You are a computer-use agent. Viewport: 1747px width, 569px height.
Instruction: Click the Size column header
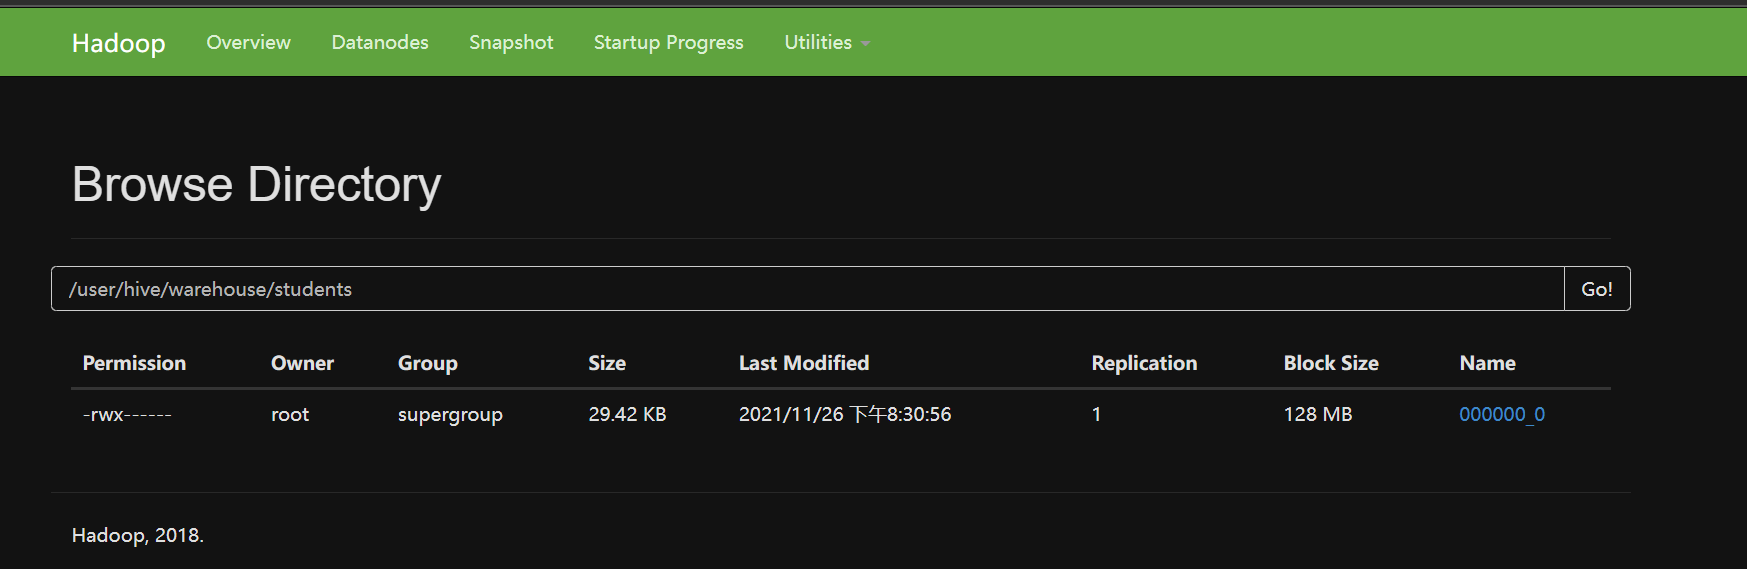[x=607, y=363]
